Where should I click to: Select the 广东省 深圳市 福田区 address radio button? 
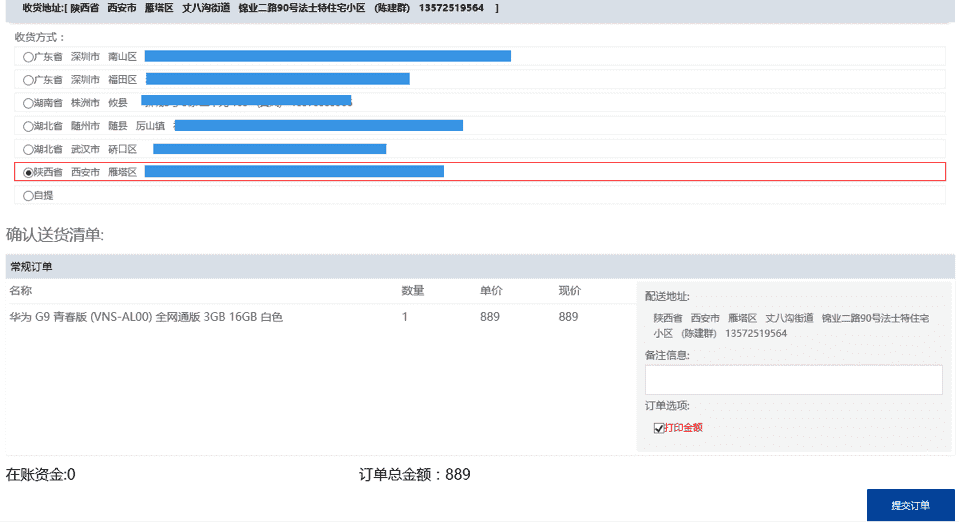(28, 80)
